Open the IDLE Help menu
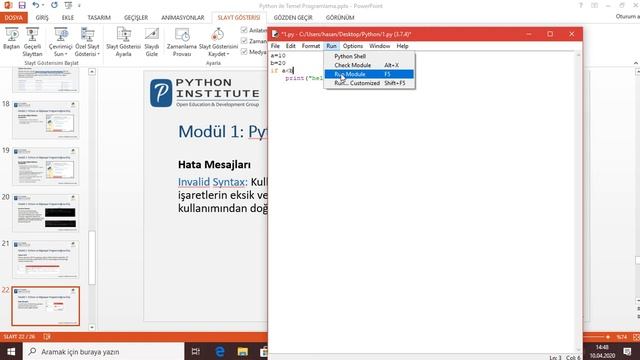Viewport: 640px width, 360px height. [402, 46]
